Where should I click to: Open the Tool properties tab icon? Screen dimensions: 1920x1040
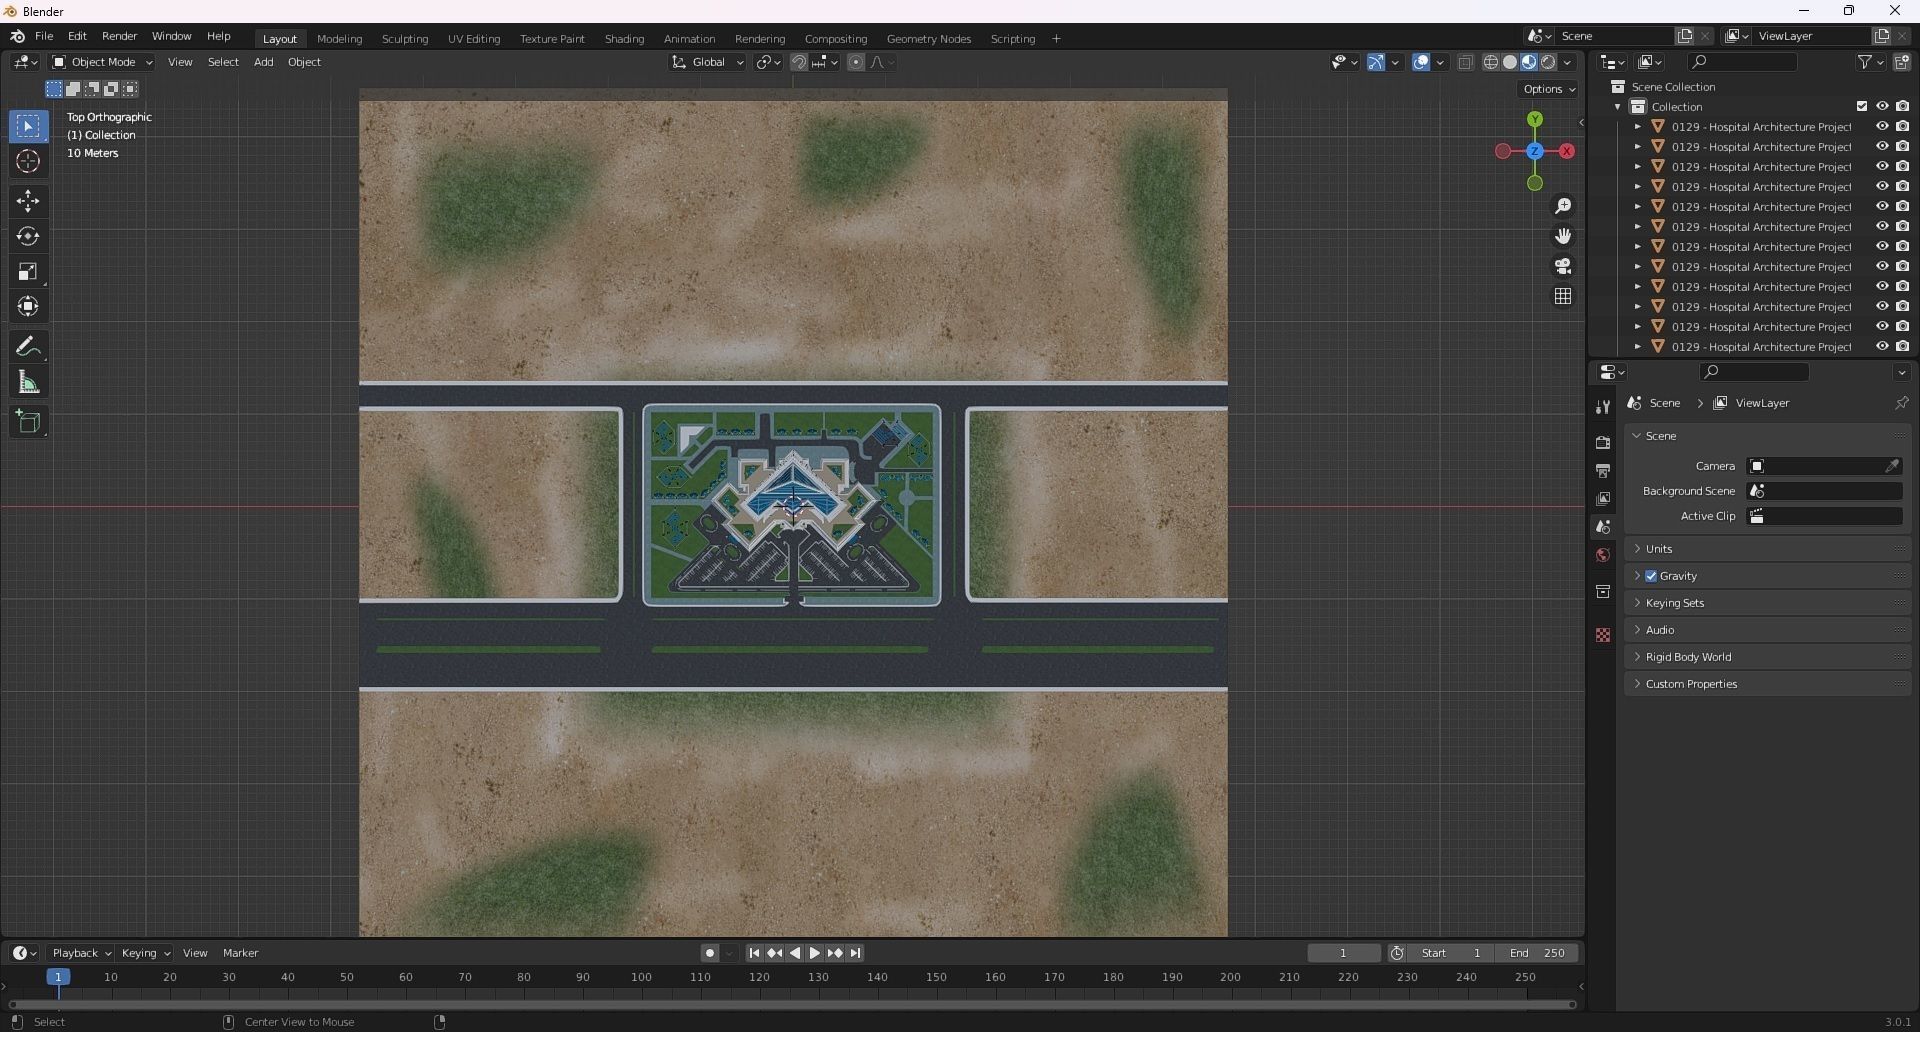point(1603,407)
